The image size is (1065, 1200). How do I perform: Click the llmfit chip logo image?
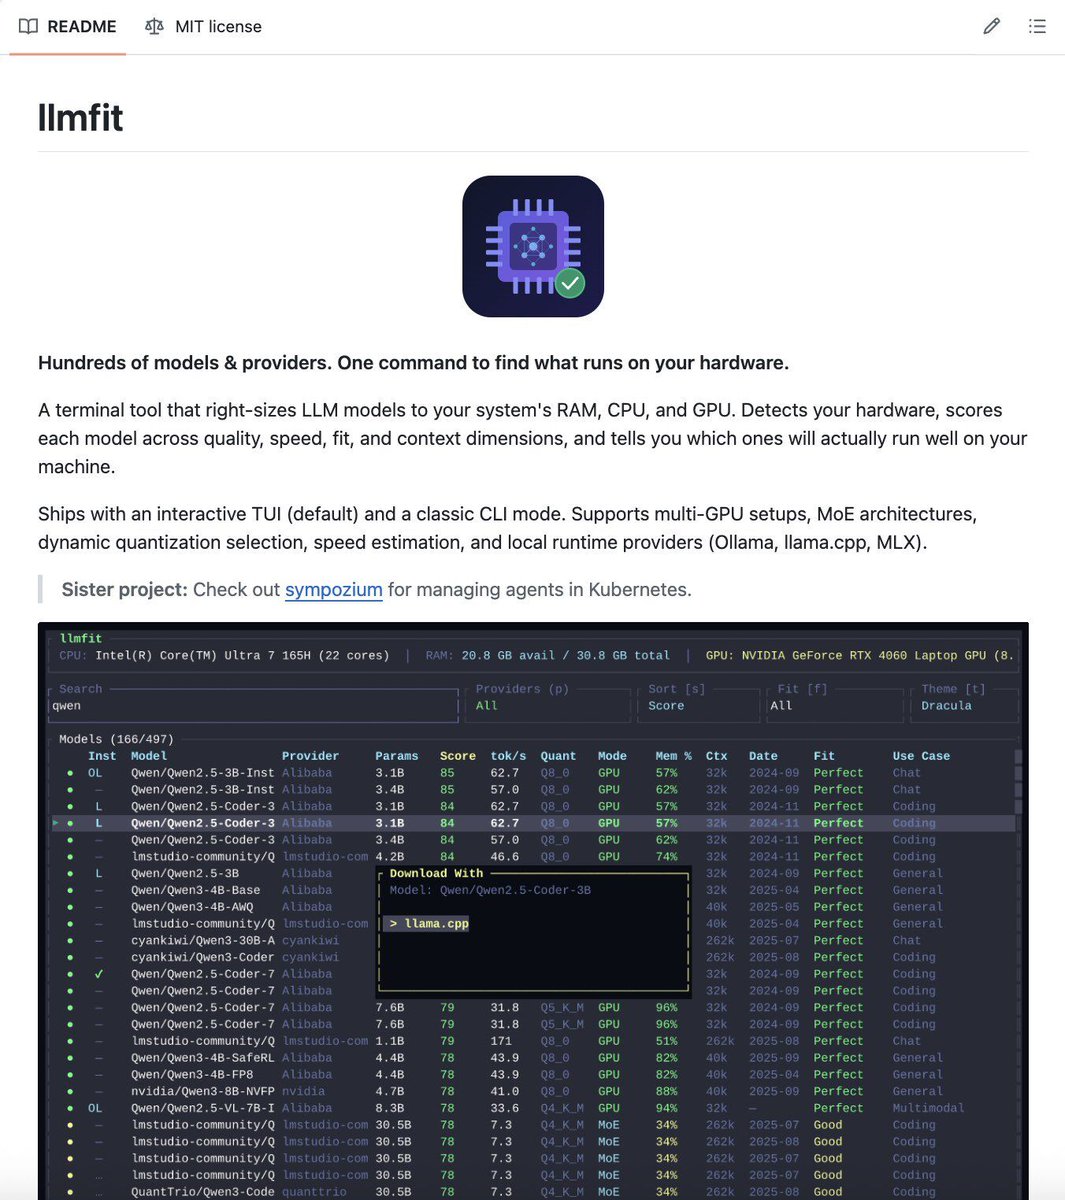point(533,246)
